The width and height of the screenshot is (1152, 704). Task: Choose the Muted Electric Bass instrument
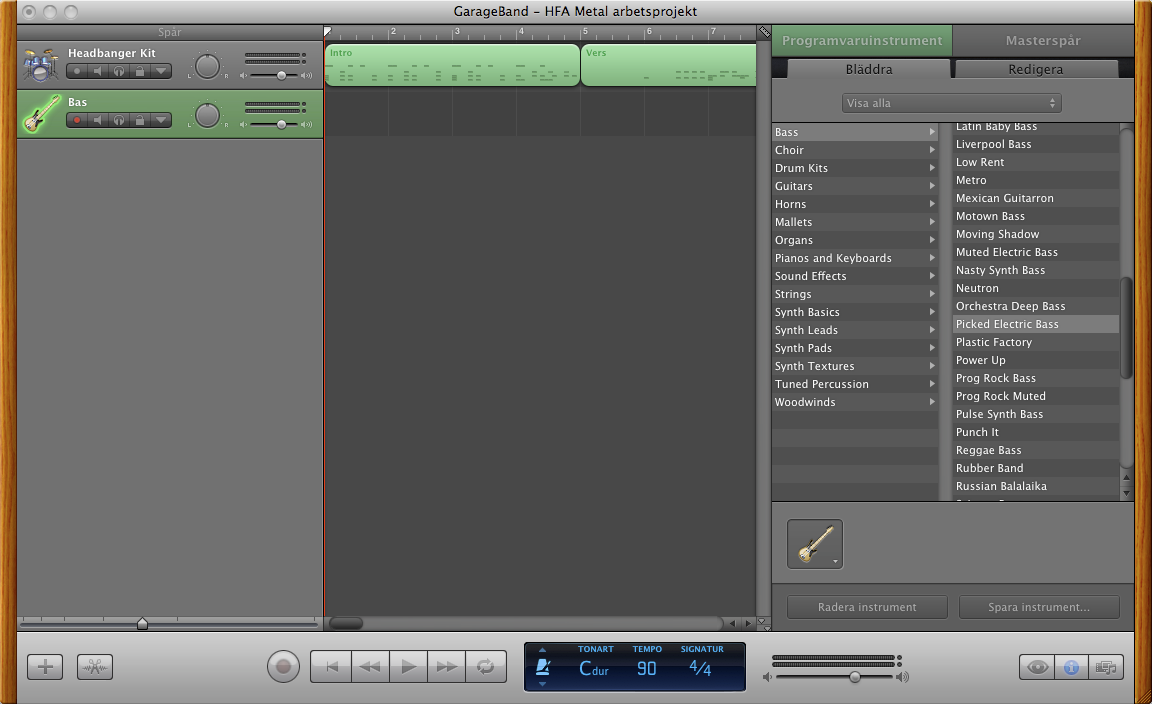[x=1035, y=252]
